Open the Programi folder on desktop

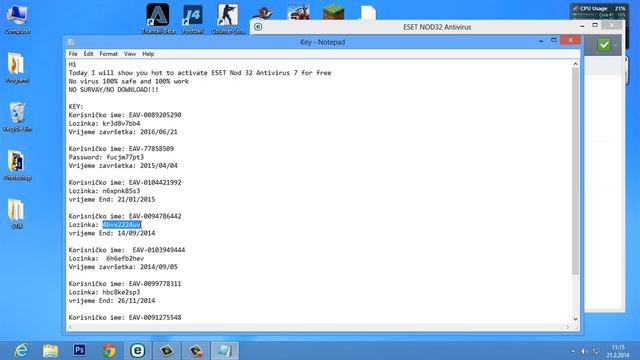coord(17,68)
